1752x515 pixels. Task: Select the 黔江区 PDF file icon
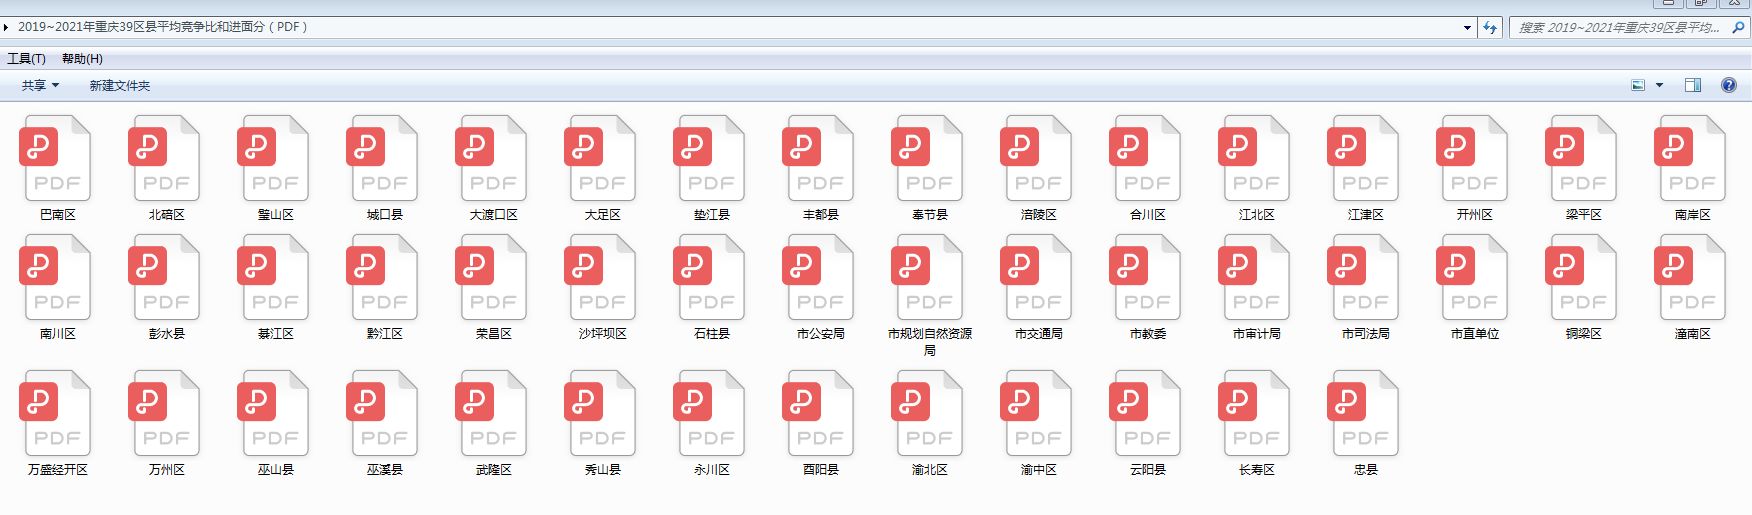(383, 277)
